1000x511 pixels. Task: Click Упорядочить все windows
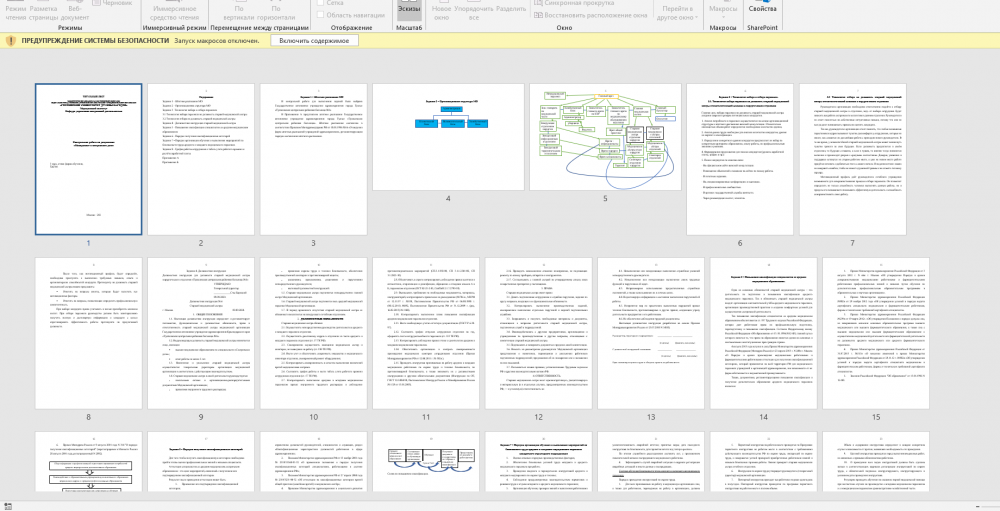pyautogui.click(x=474, y=11)
